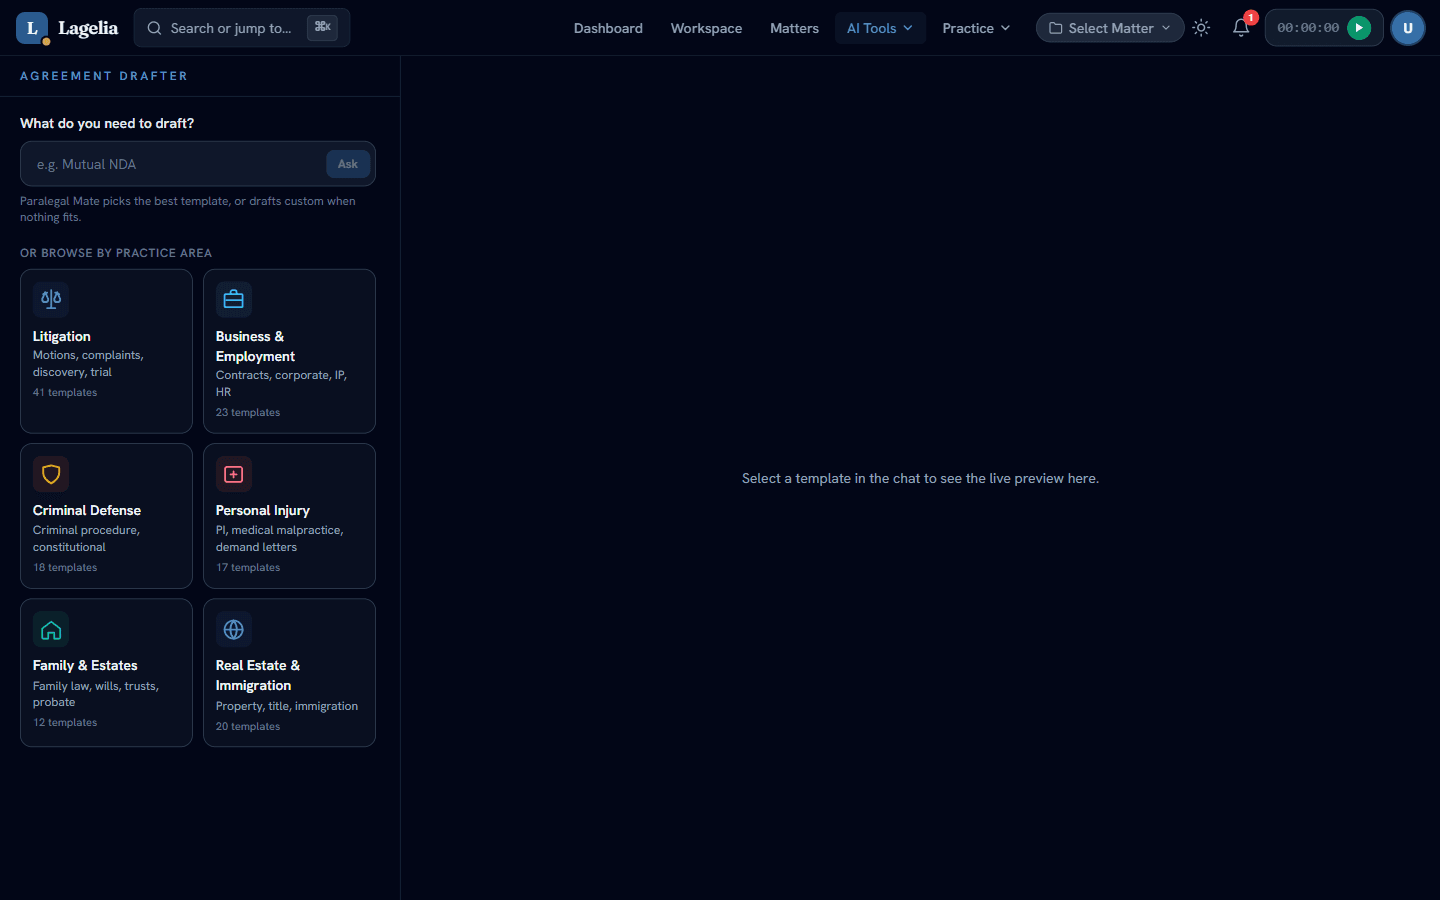Open the Litigation practice area card

pos(106,351)
